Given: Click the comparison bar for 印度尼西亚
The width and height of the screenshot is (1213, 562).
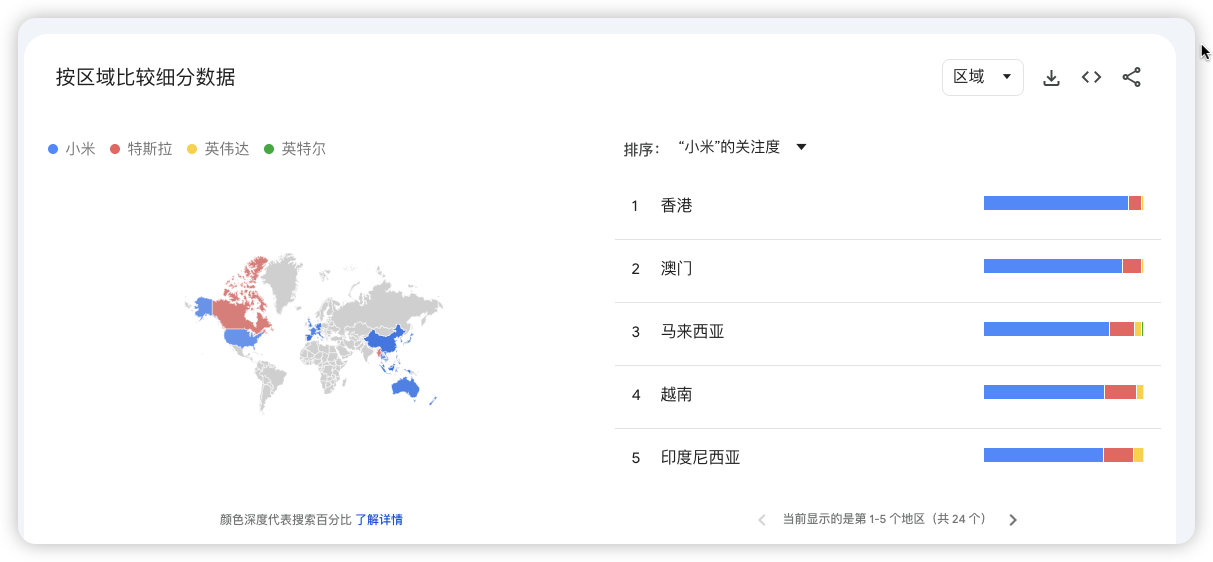Looking at the screenshot, I should (1064, 455).
